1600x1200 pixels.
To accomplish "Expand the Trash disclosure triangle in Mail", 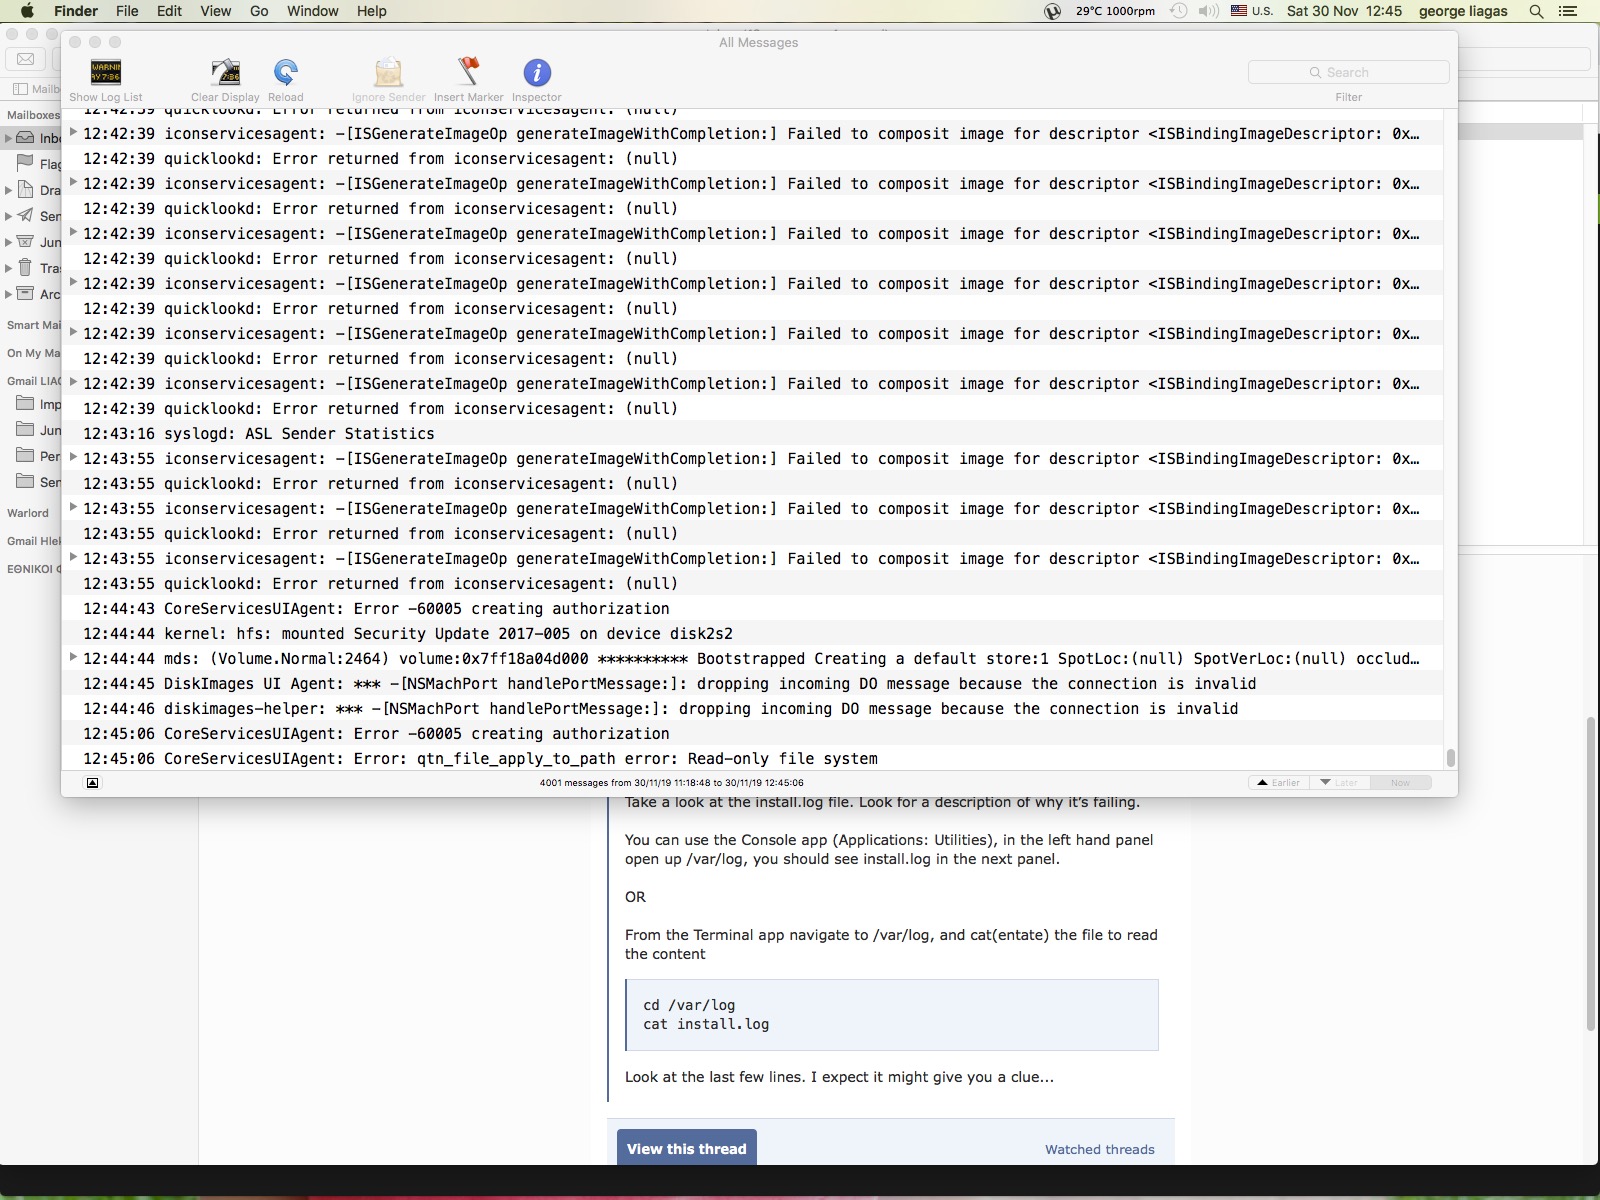I will coord(9,268).
